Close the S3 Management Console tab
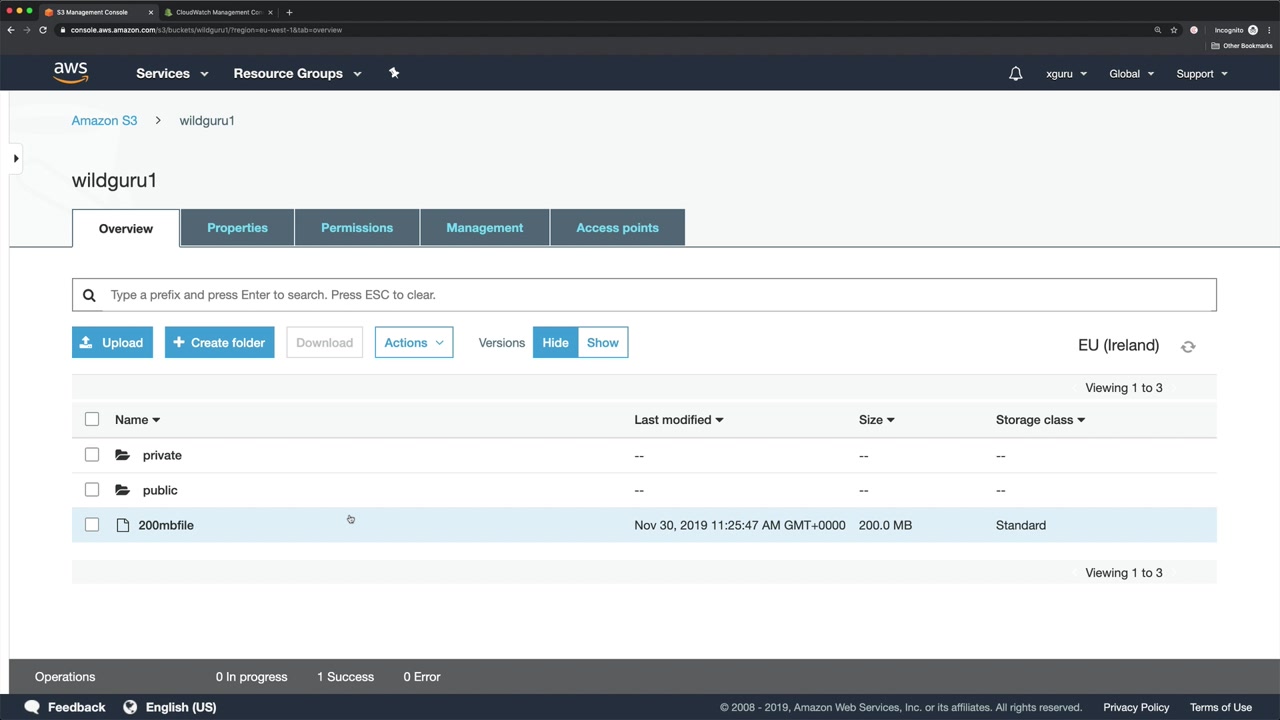 151,12
